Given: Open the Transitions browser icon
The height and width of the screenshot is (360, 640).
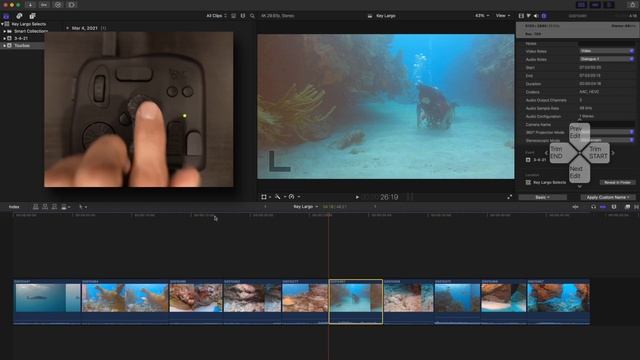Looking at the screenshot, I should 636,207.
